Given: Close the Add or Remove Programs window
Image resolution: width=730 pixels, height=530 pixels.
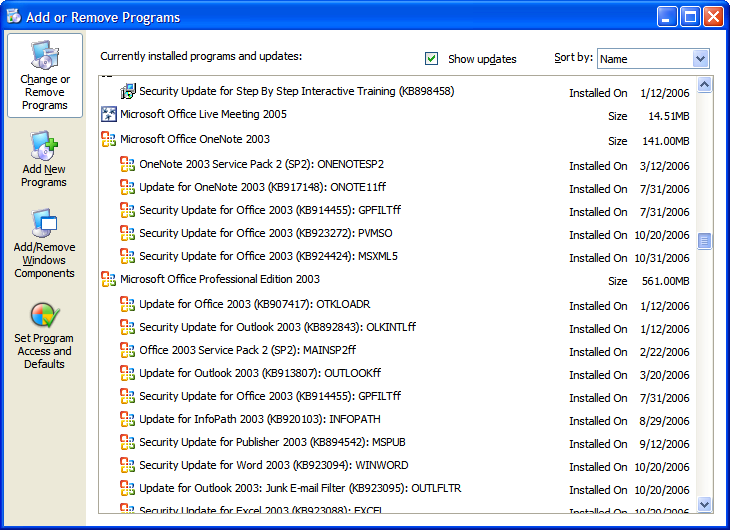Looking at the screenshot, I should point(713,17).
